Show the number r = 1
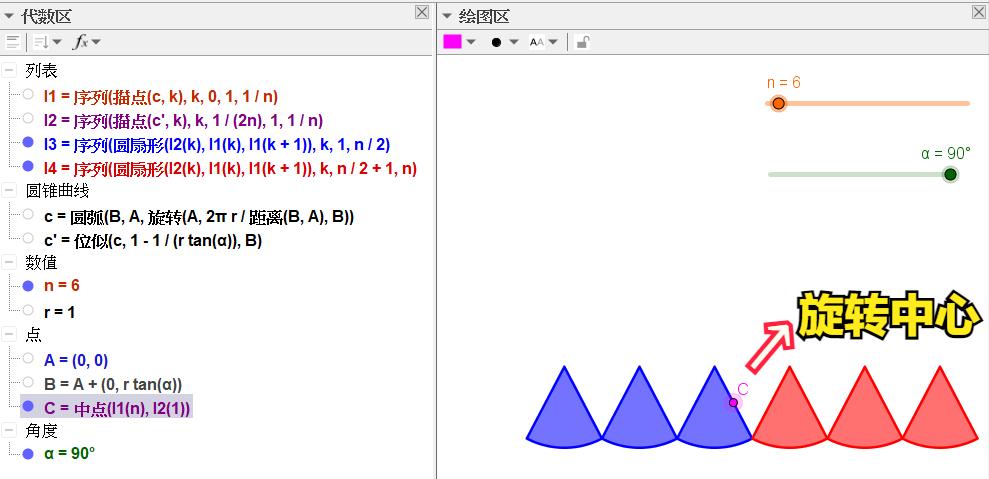This screenshot has height=479, width=989. click(27, 311)
